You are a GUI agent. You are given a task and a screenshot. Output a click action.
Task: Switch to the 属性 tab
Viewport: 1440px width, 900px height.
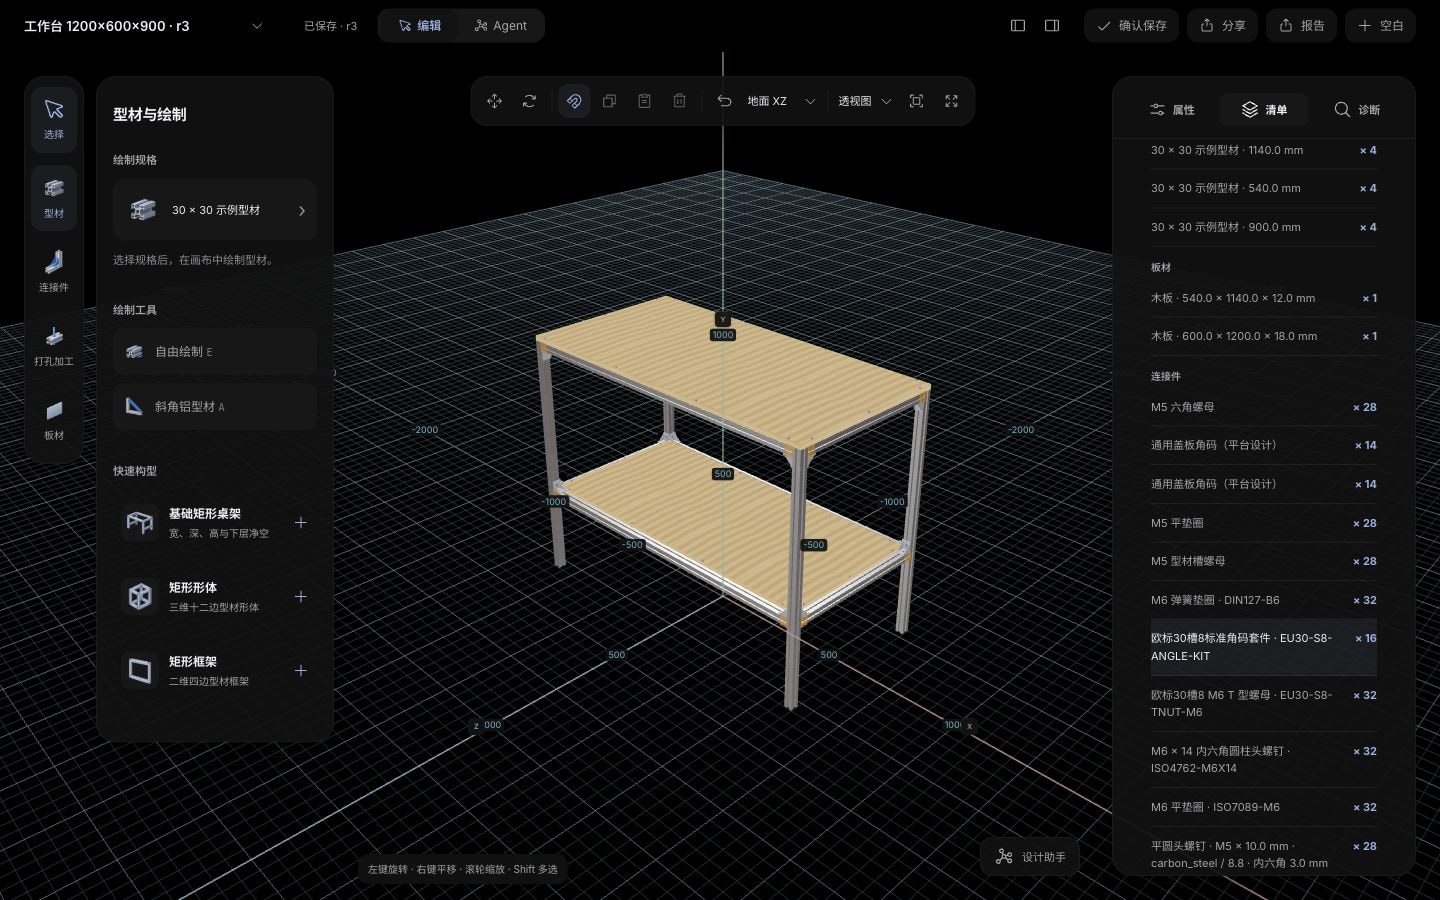tap(1172, 110)
